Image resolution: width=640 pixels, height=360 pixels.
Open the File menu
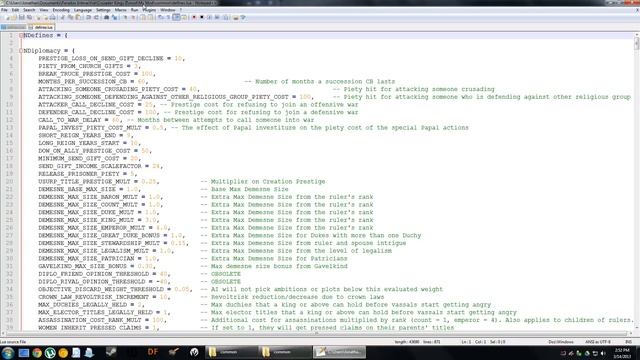[x=4, y=10]
